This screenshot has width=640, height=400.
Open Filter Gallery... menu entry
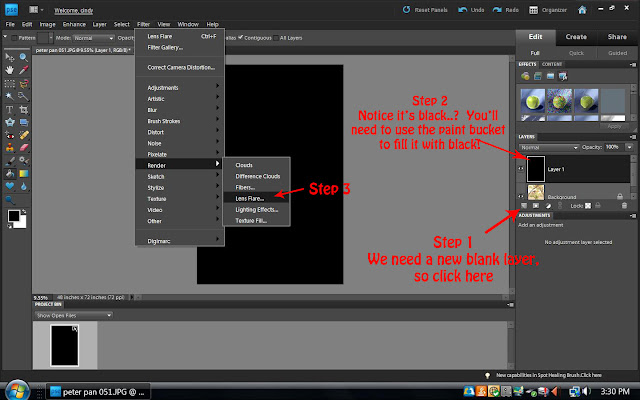click(180, 48)
